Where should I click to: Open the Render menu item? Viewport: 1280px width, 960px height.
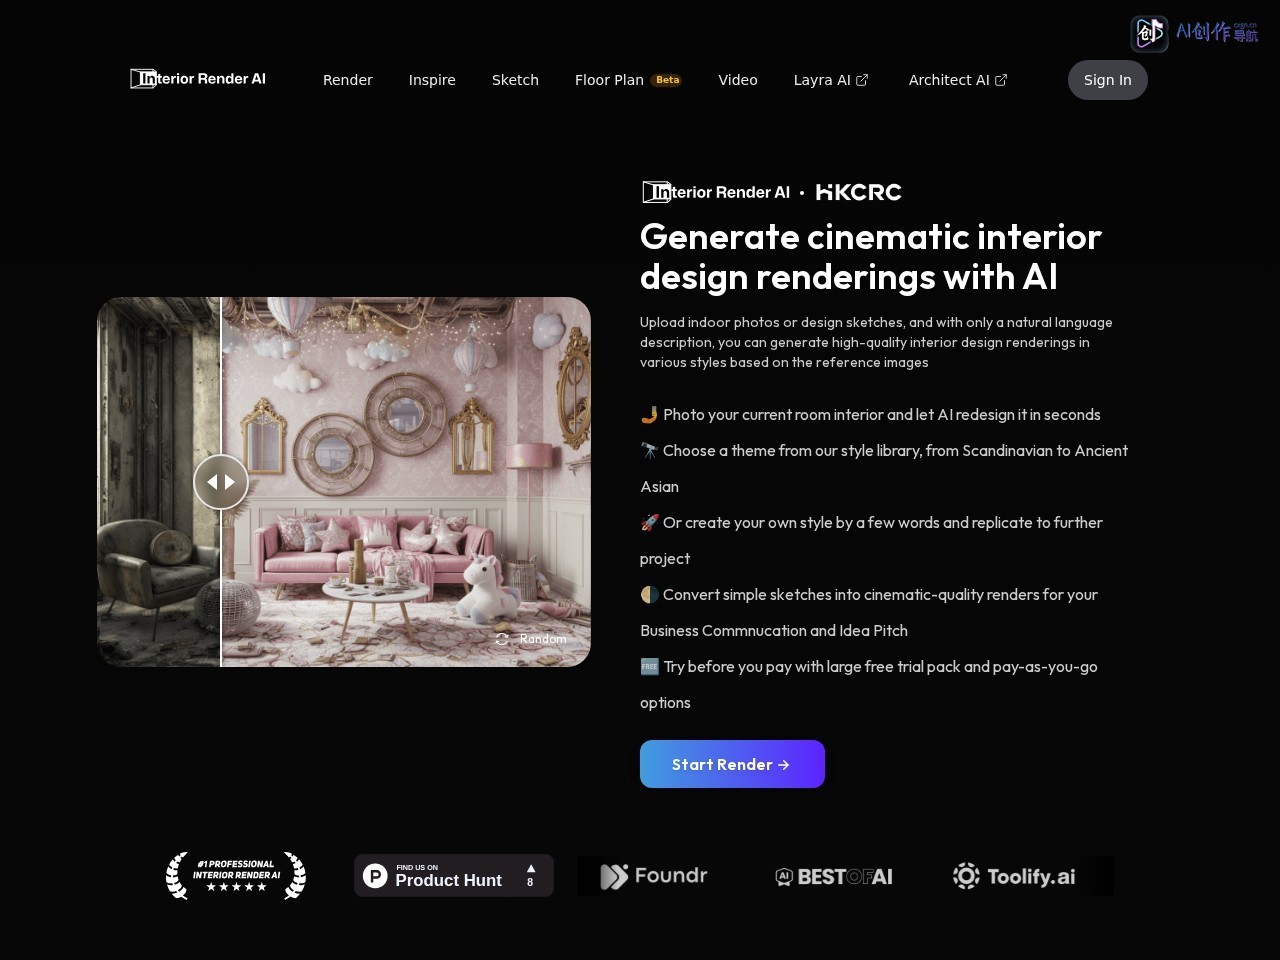[x=348, y=80]
